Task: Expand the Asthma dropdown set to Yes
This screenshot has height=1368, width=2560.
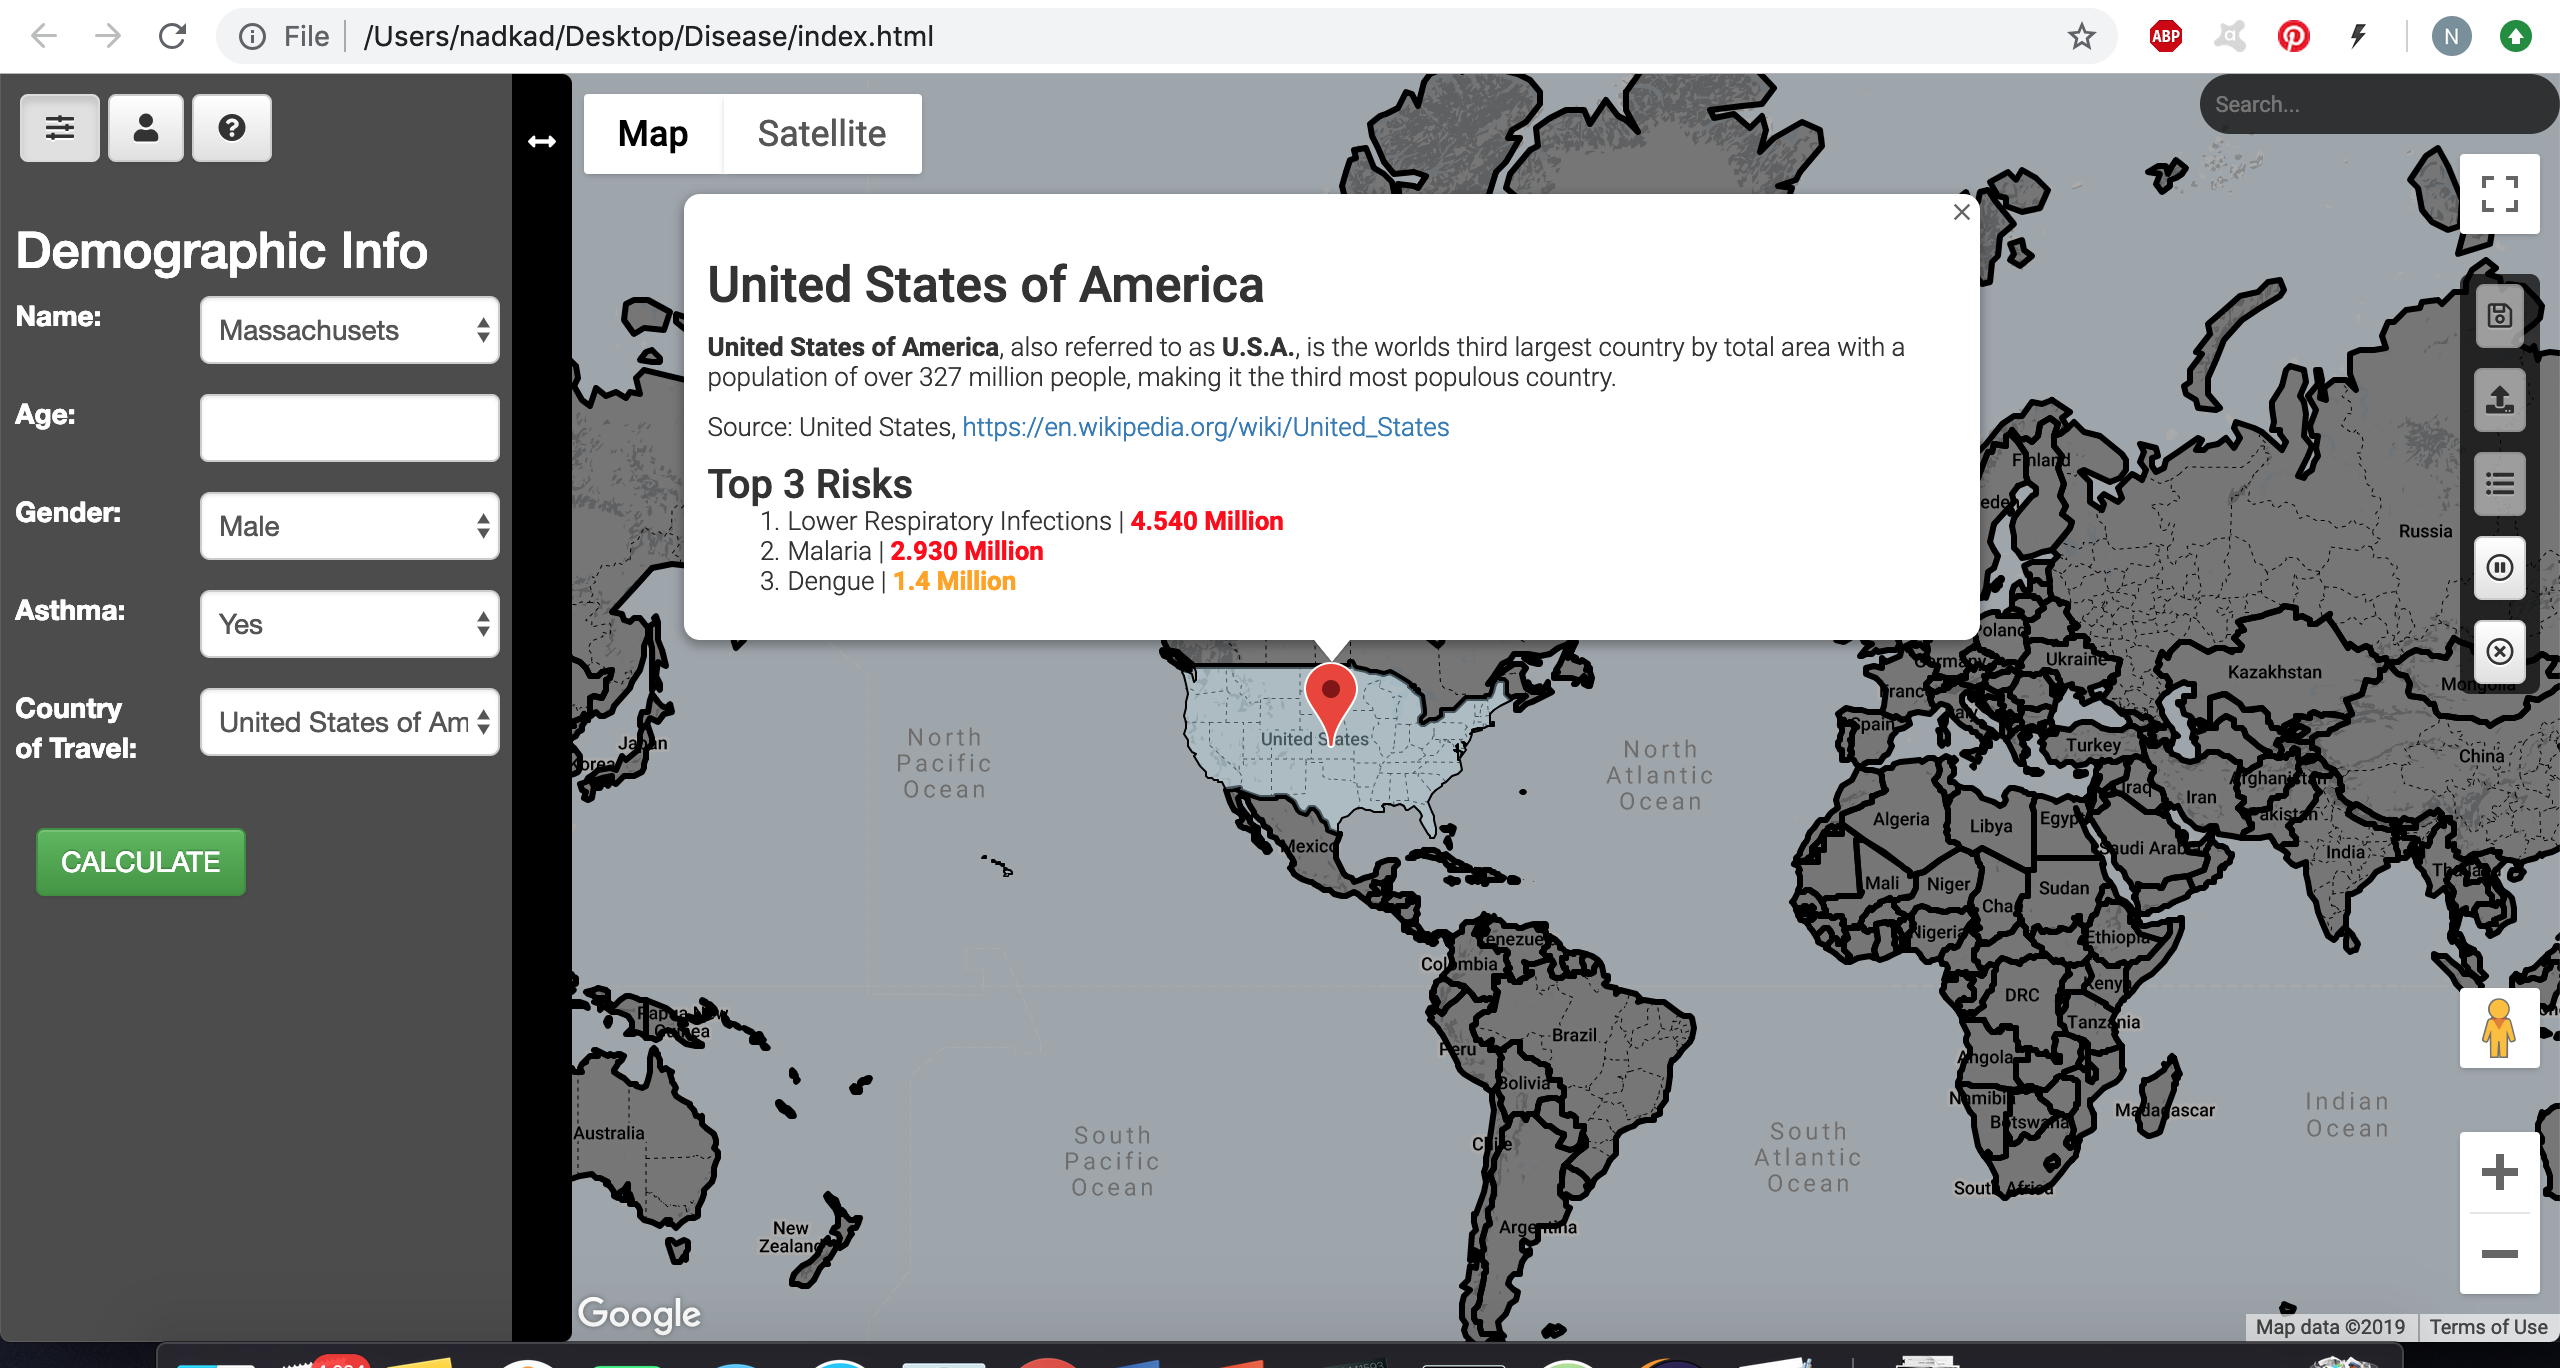Action: 349,624
